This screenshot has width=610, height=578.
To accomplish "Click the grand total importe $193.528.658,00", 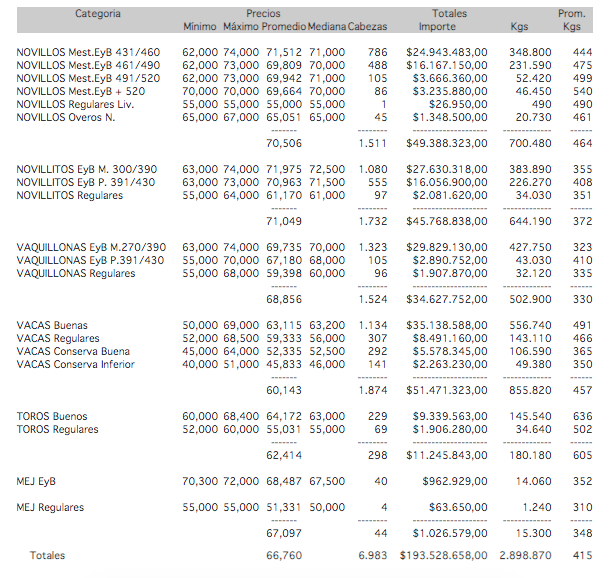I will (446, 554).
